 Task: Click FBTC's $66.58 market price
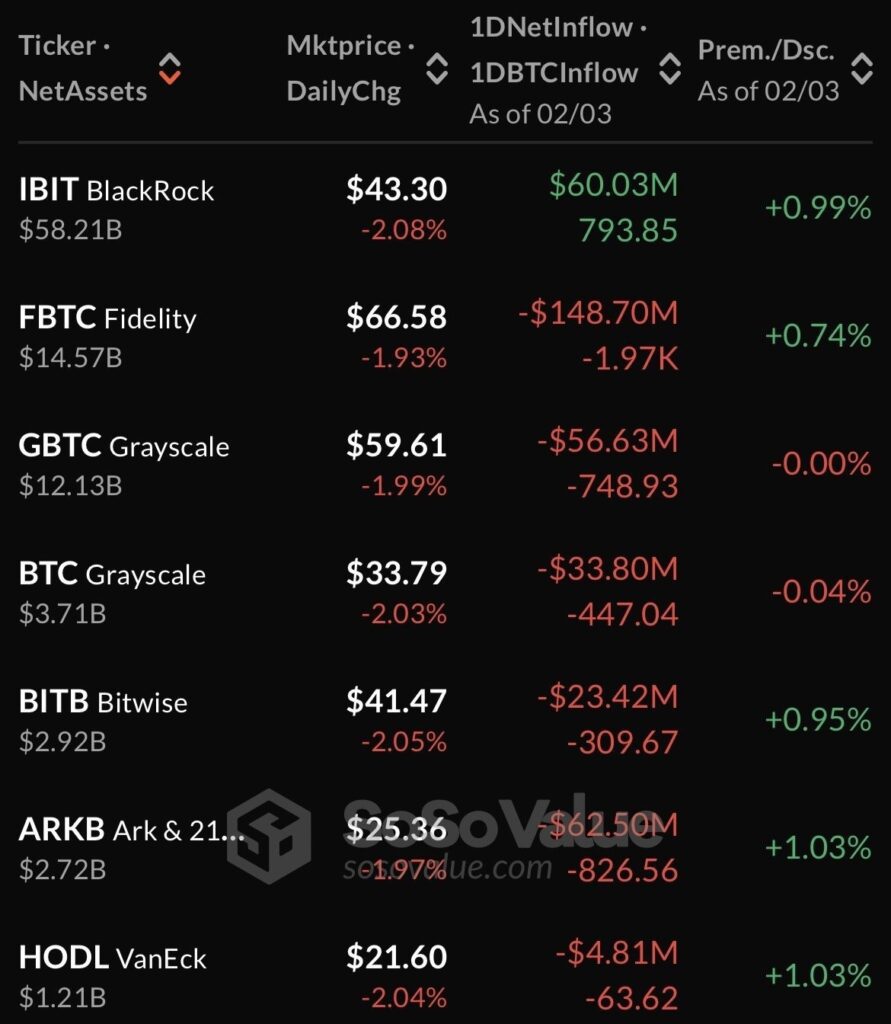coord(396,318)
